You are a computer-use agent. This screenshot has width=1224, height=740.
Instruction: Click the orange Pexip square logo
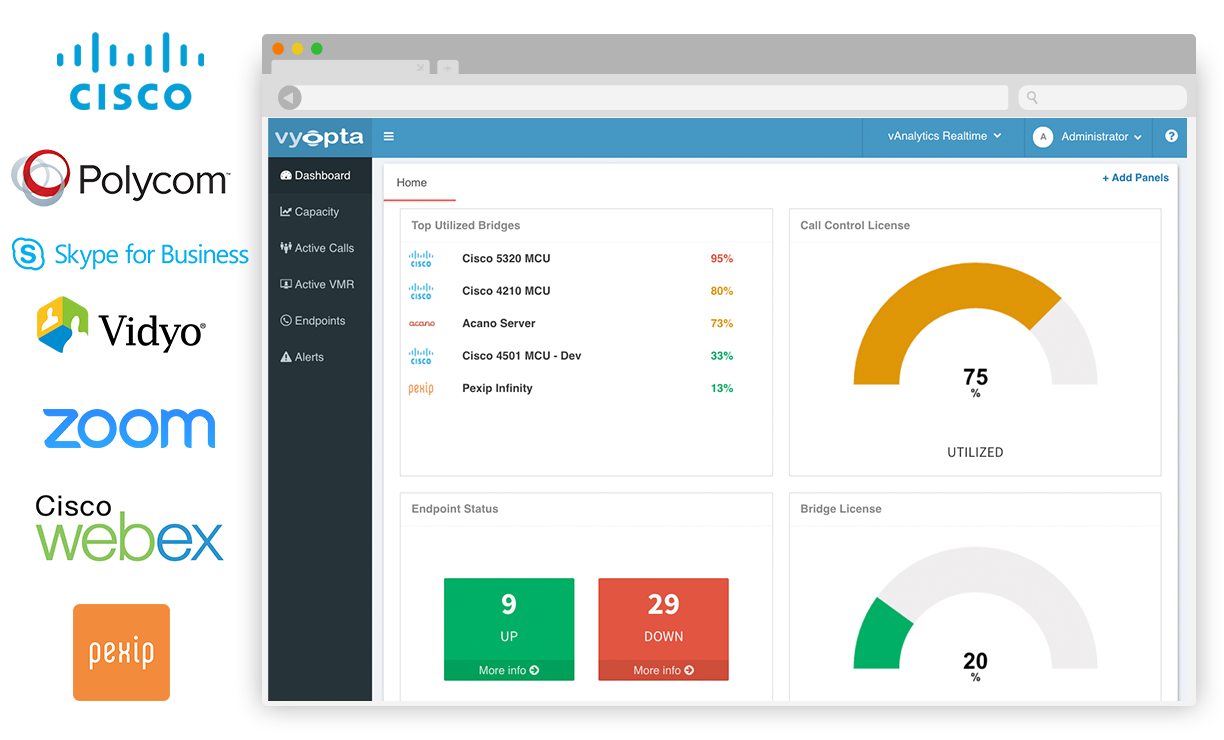[x=121, y=652]
